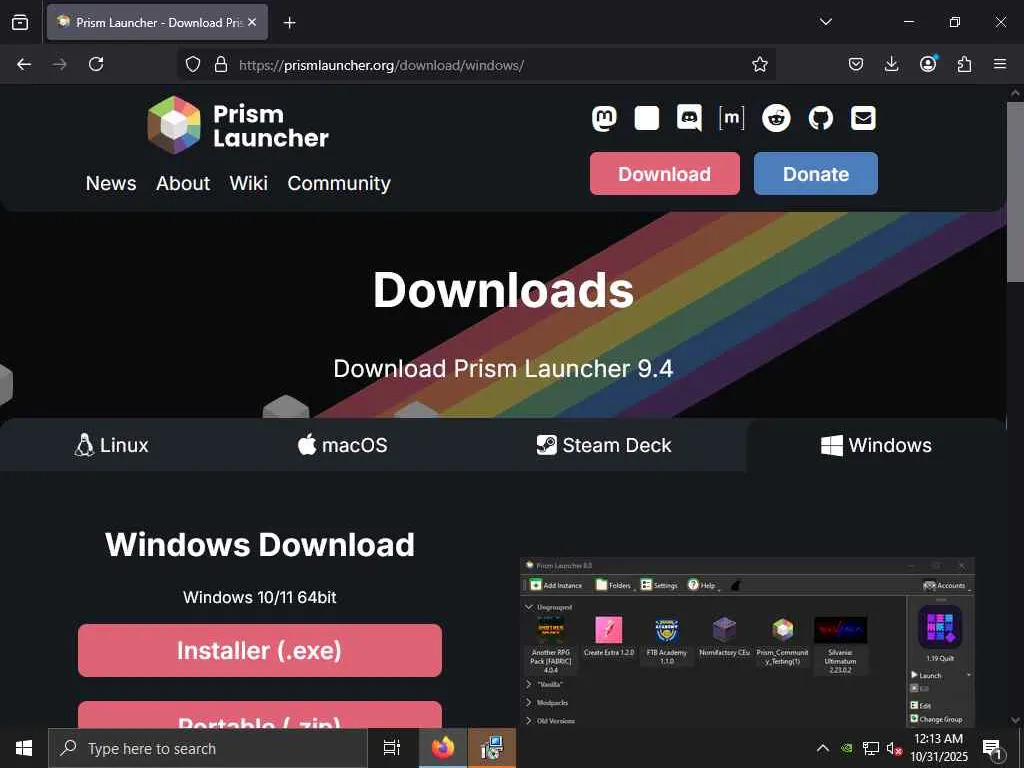The image size is (1024, 768).
Task: Open the Mastodon social link icon
Action: [604, 118]
